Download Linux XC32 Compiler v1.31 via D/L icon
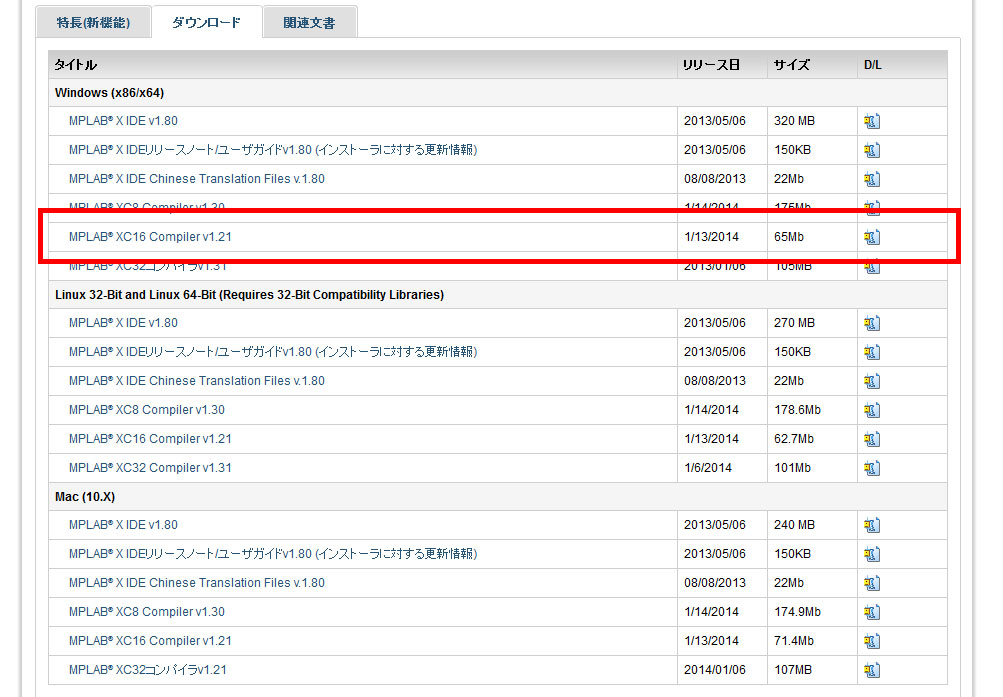This screenshot has width=1003, height=697. (x=871, y=469)
